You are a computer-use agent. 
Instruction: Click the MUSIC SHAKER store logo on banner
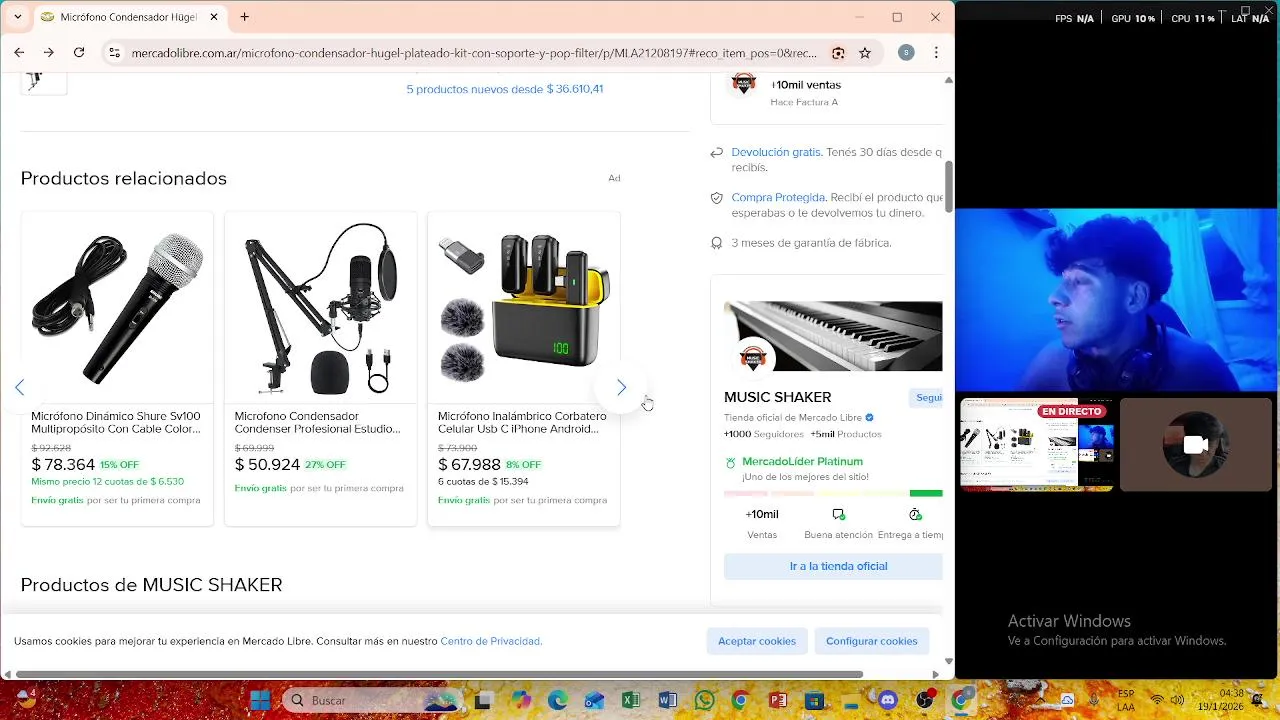pos(753,358)
